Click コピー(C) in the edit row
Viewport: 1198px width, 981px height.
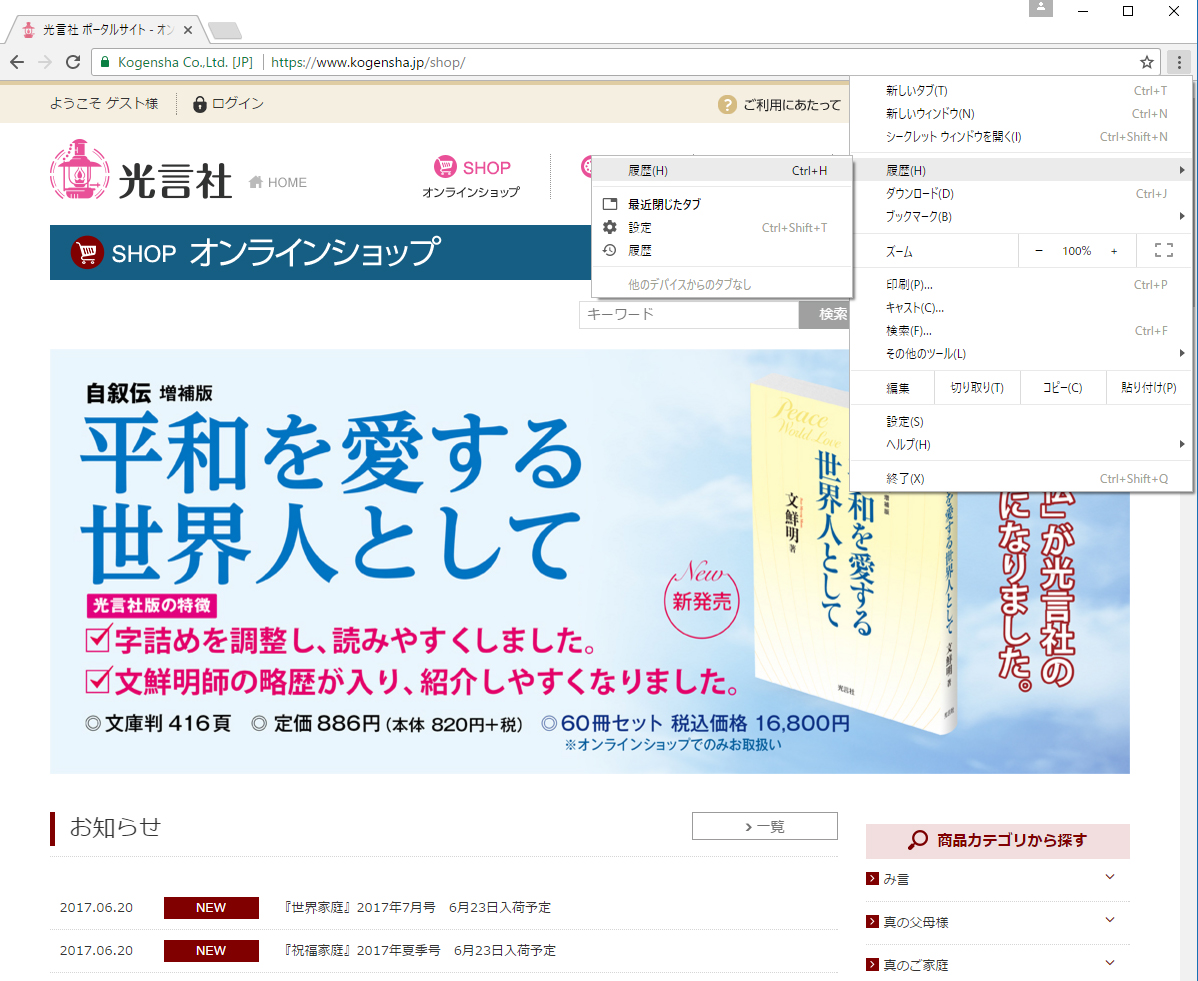point(1063,387)
